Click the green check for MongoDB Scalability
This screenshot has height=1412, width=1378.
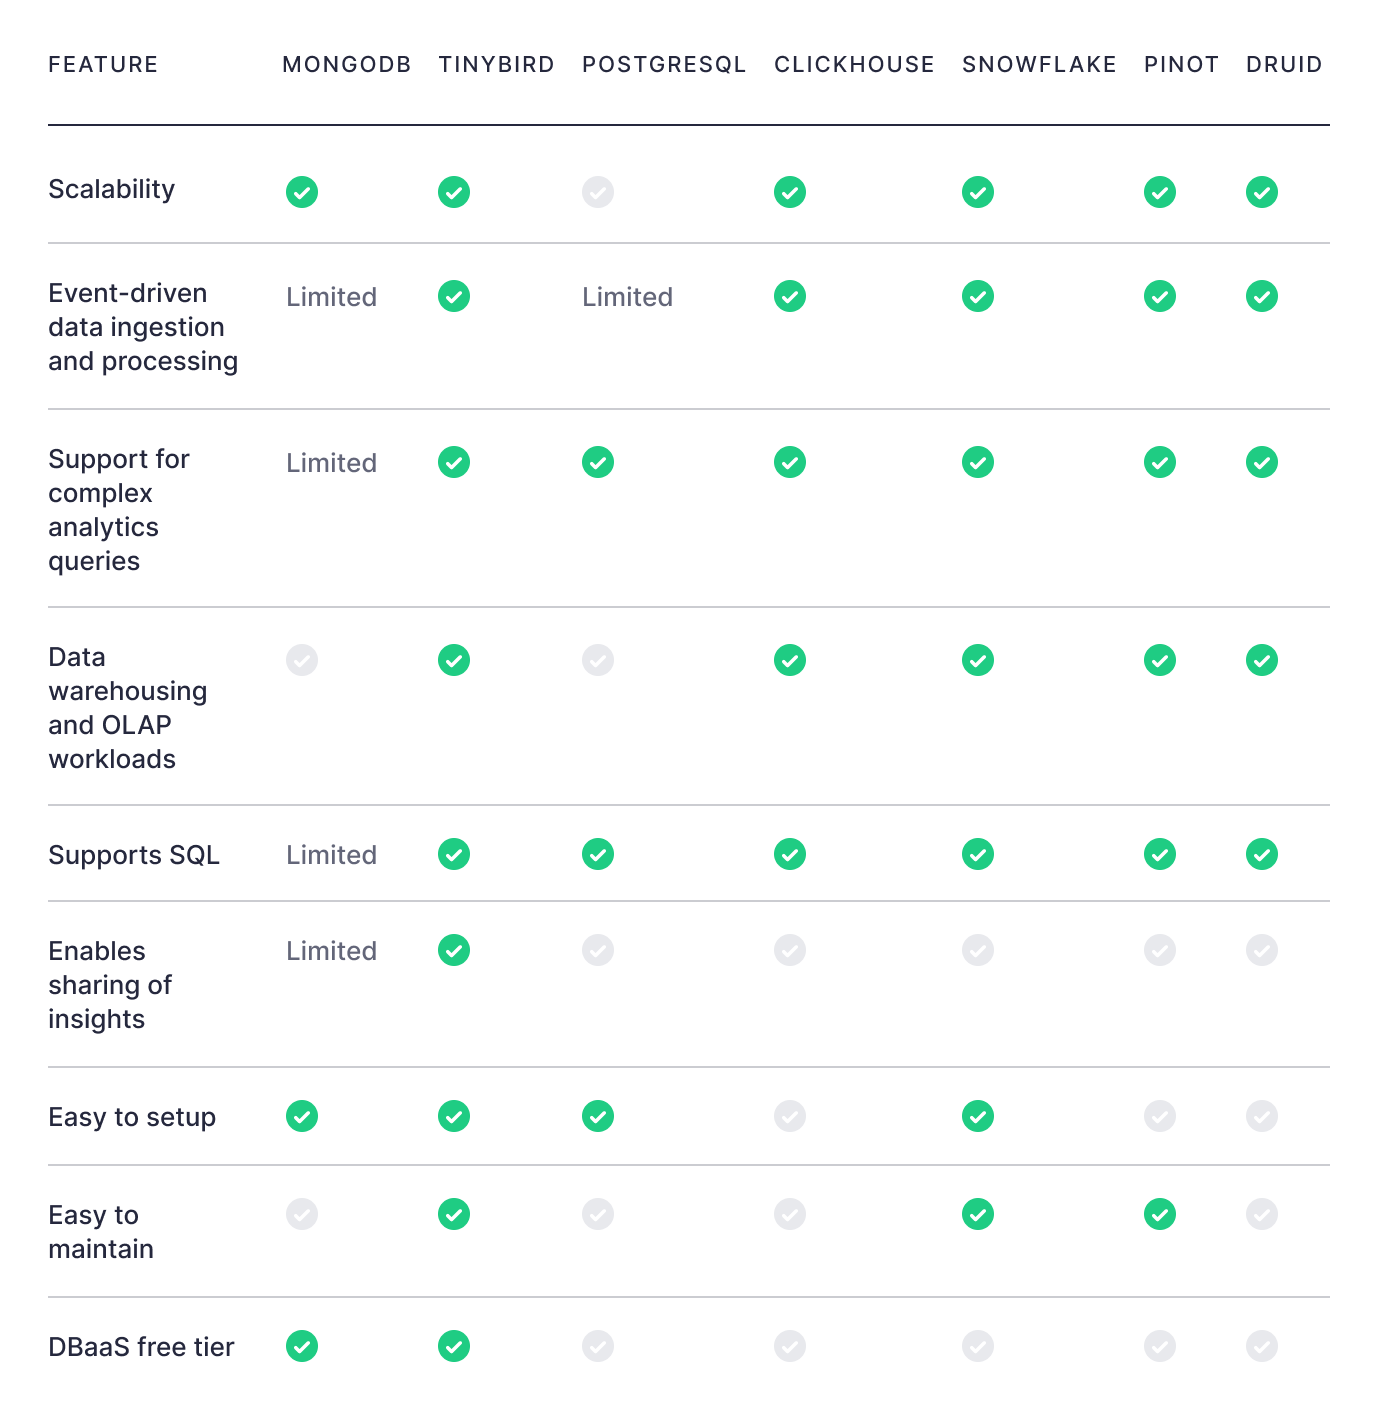coord(302,192)
